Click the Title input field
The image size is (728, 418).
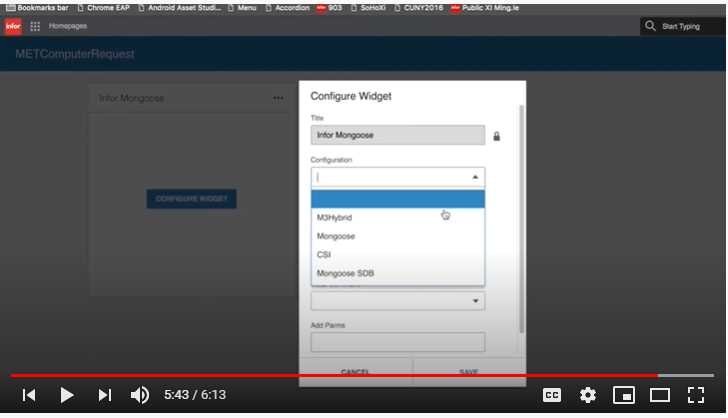(x=398, y=135)
